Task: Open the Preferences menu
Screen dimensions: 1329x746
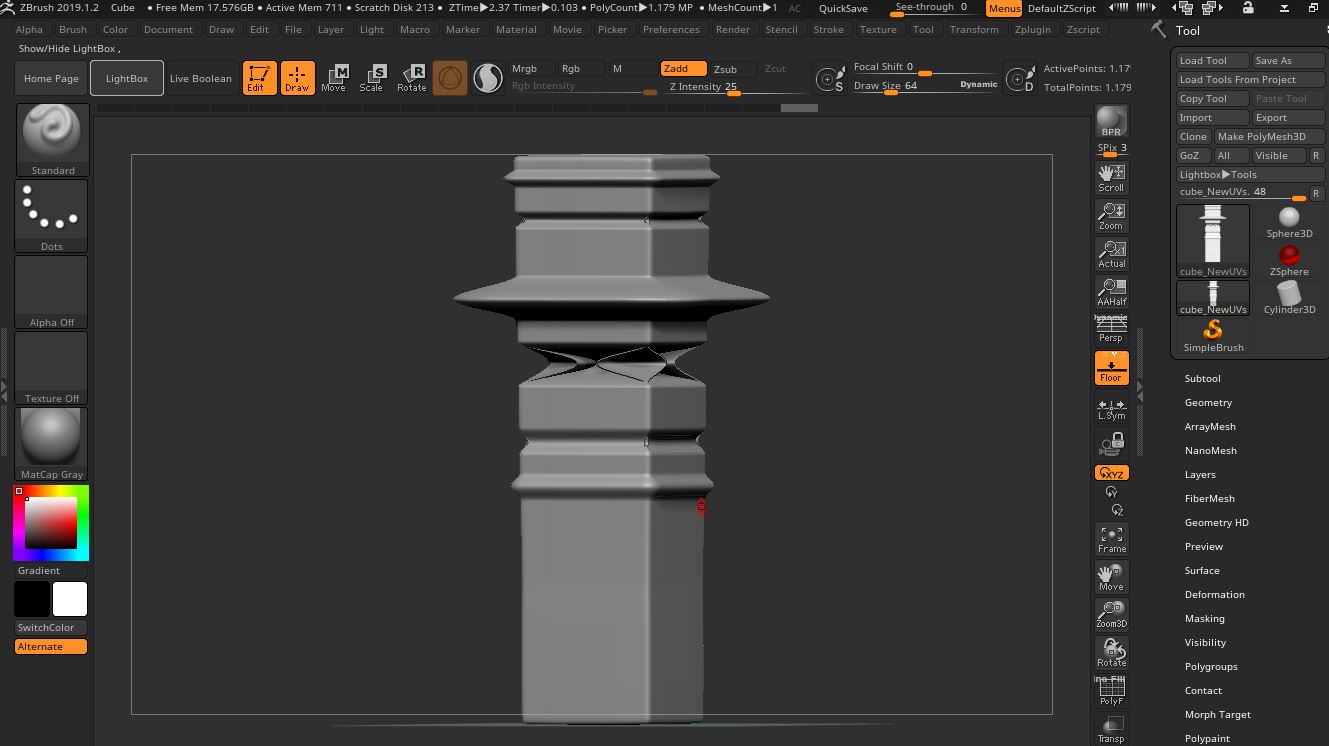Action: pyautogui.click(x=671, y=29)
